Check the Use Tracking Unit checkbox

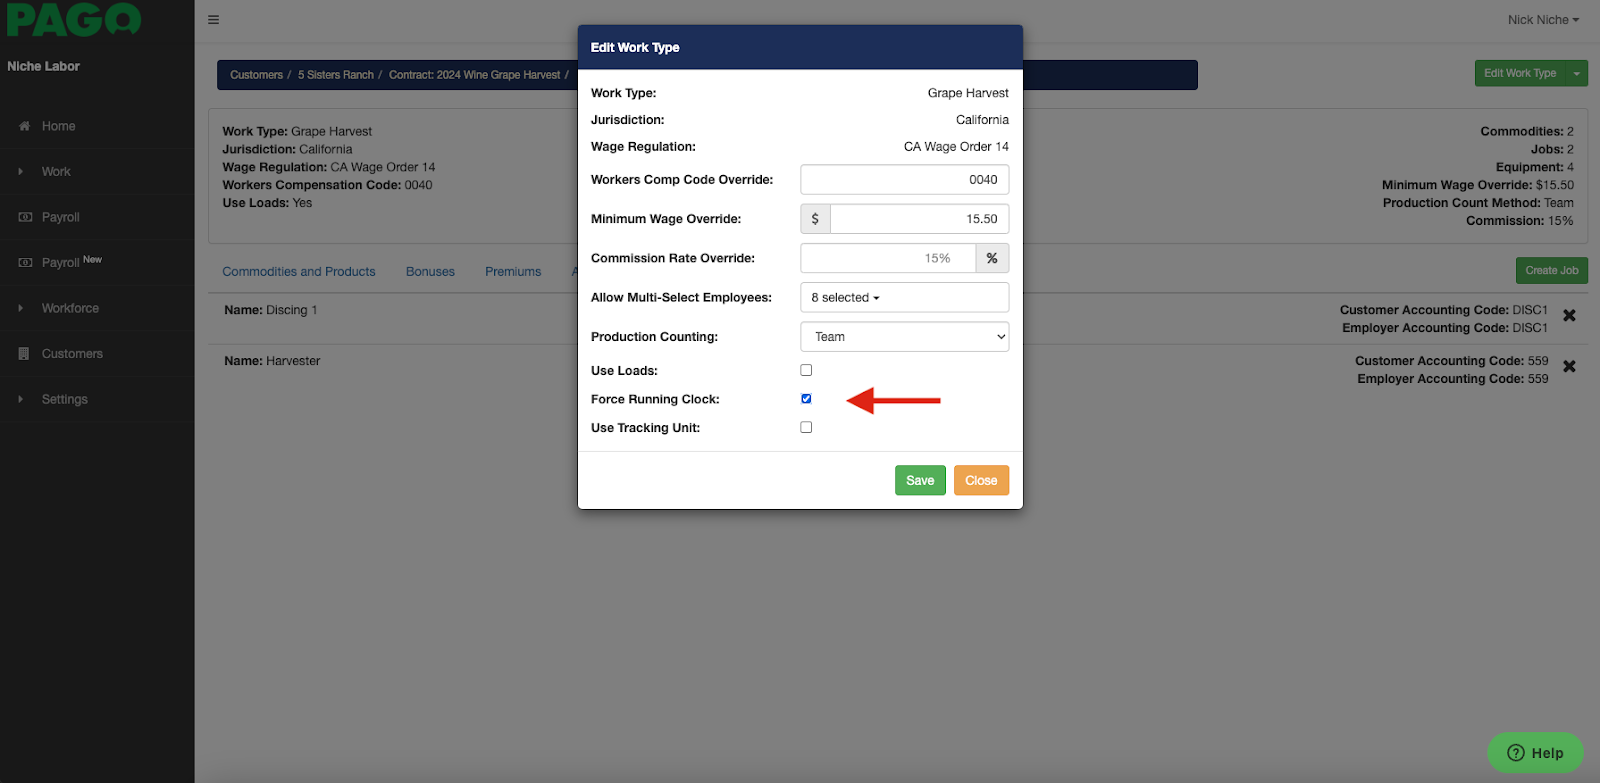coord(806,427)
